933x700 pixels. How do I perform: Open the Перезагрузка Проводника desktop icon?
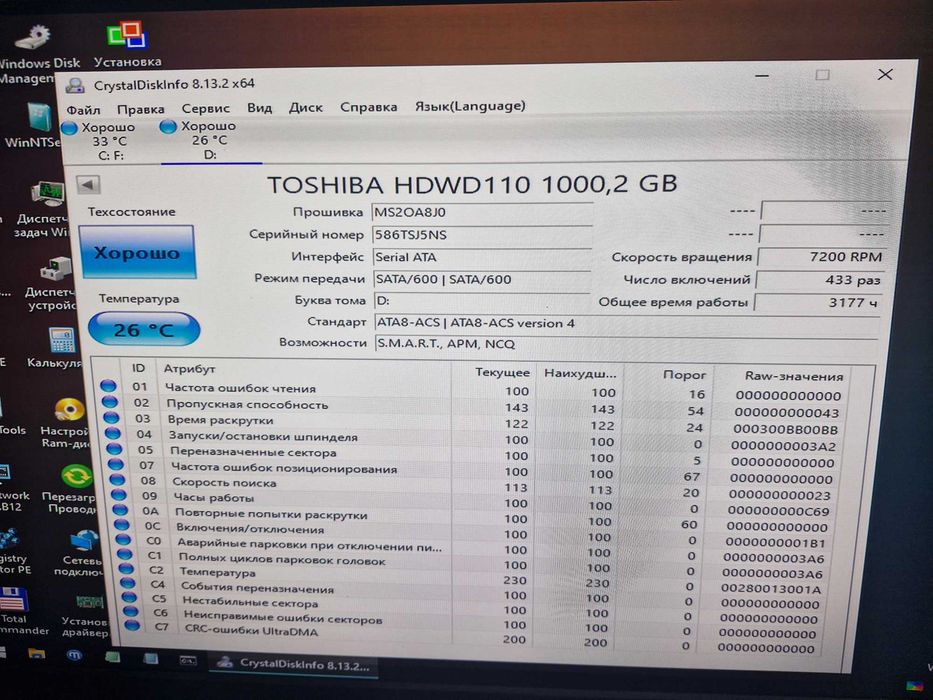pos(71,489)
